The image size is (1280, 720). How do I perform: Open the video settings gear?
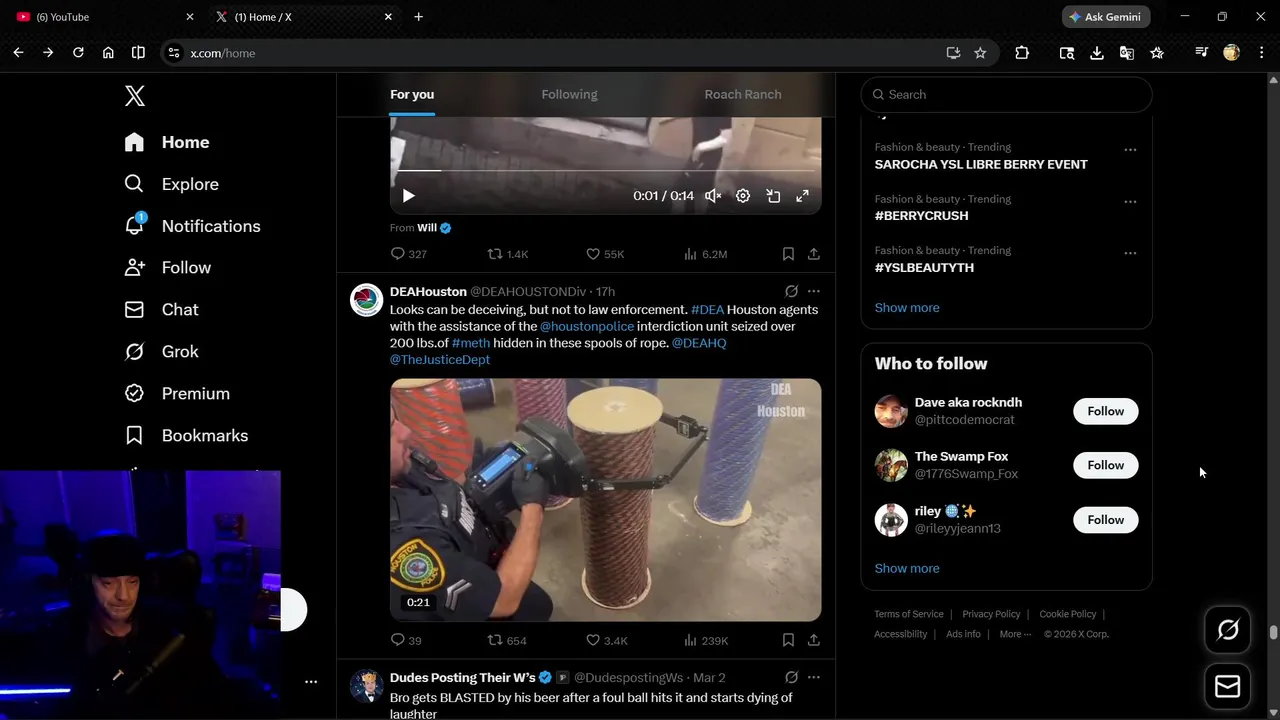[x=743, y=196]
